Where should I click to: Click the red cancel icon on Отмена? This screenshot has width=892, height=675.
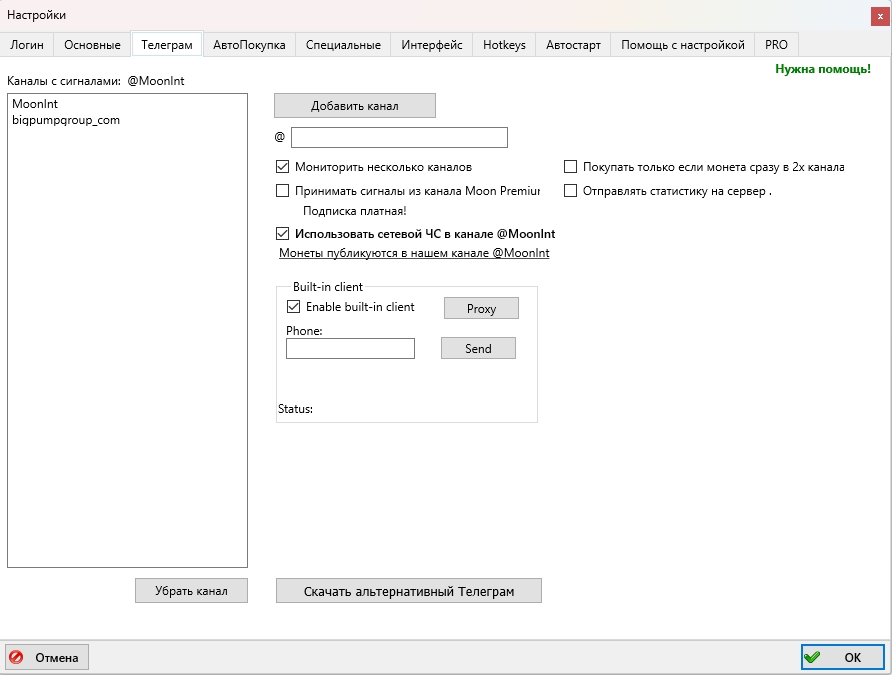click(17, 657)
